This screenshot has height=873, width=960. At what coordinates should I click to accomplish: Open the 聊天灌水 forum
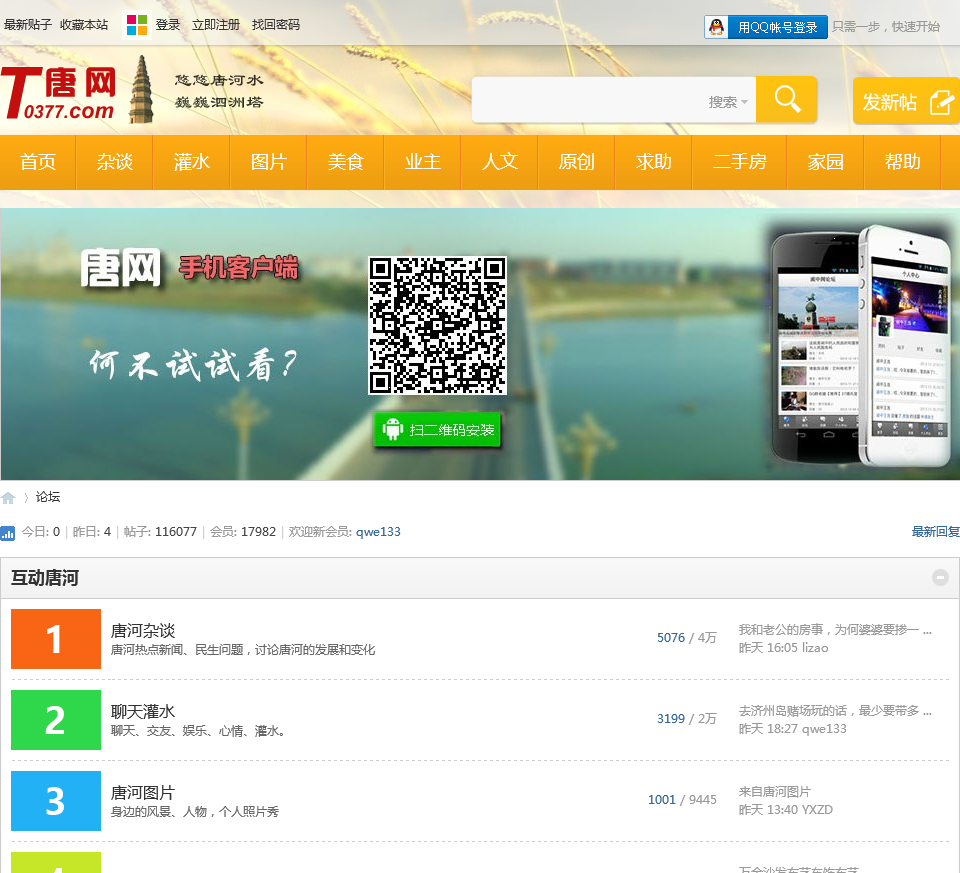[x=143, y=711]
